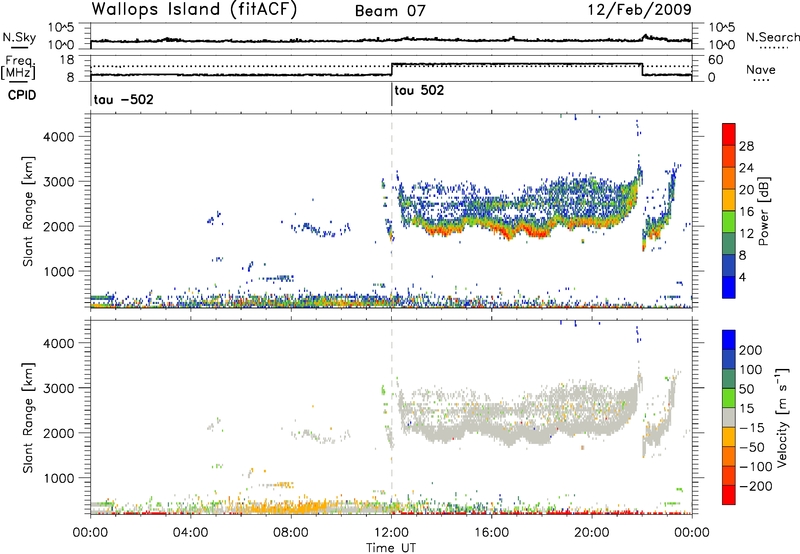Click the '200' value on the Velocity colorbar
The height and width of the screenshot is (554, 800).
(x=751, y=350)
